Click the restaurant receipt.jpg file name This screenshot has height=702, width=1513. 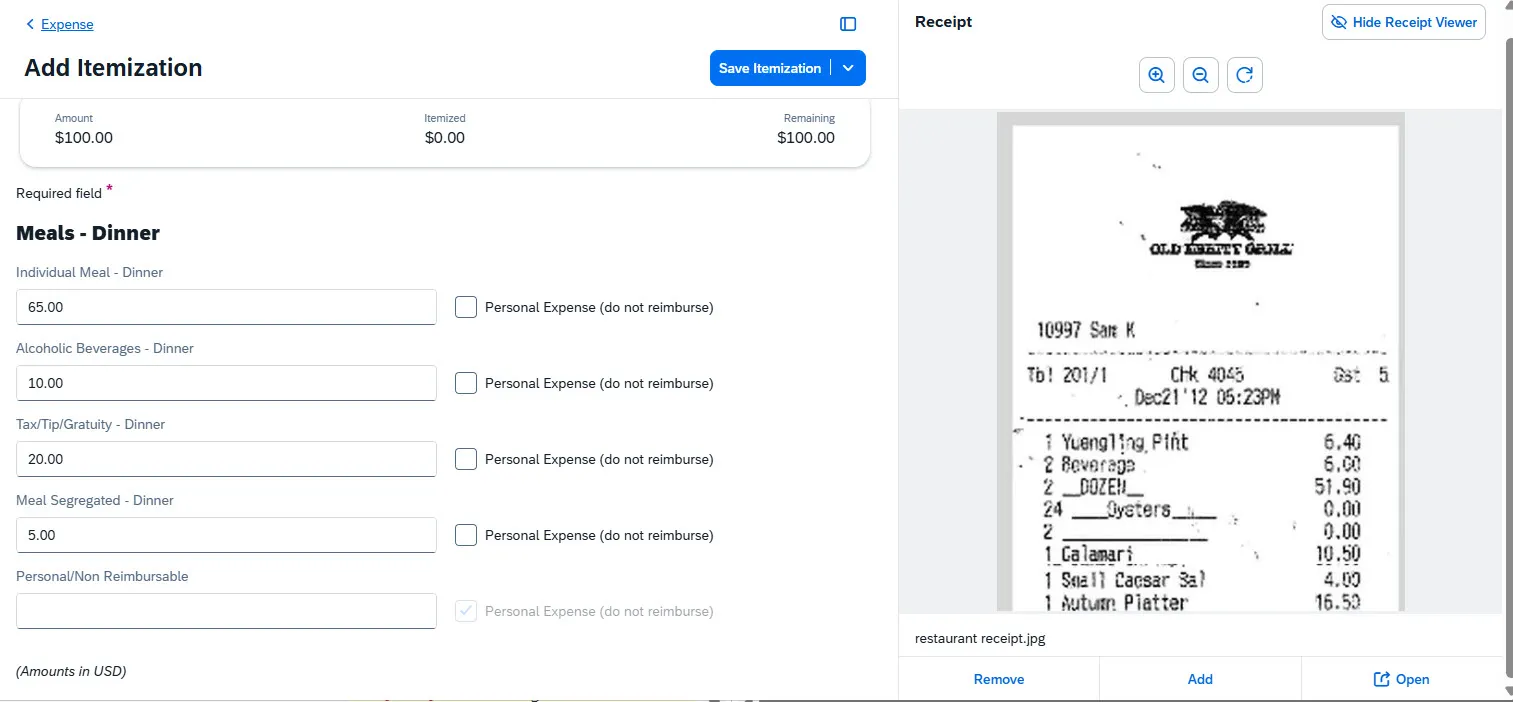[980, 638]
